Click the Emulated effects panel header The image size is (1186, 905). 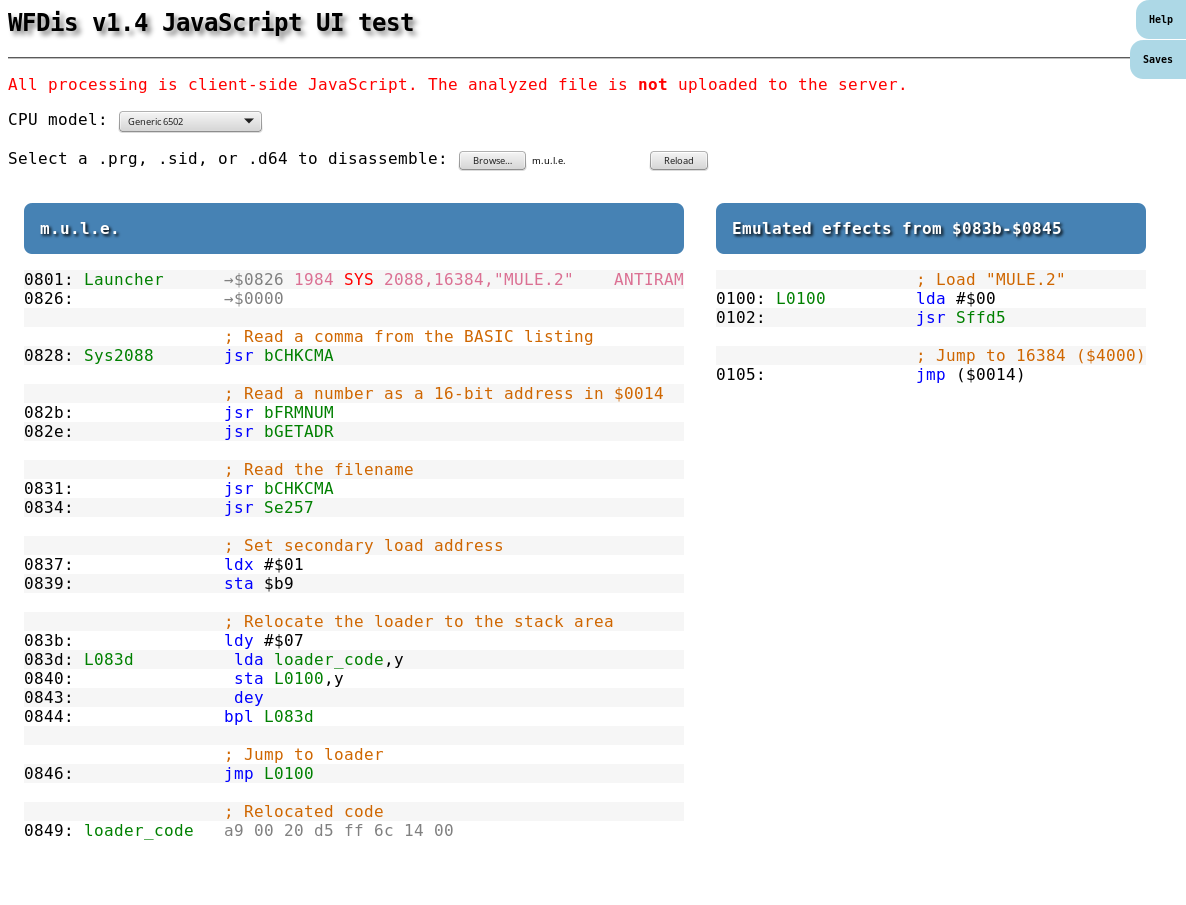[930, 229]
